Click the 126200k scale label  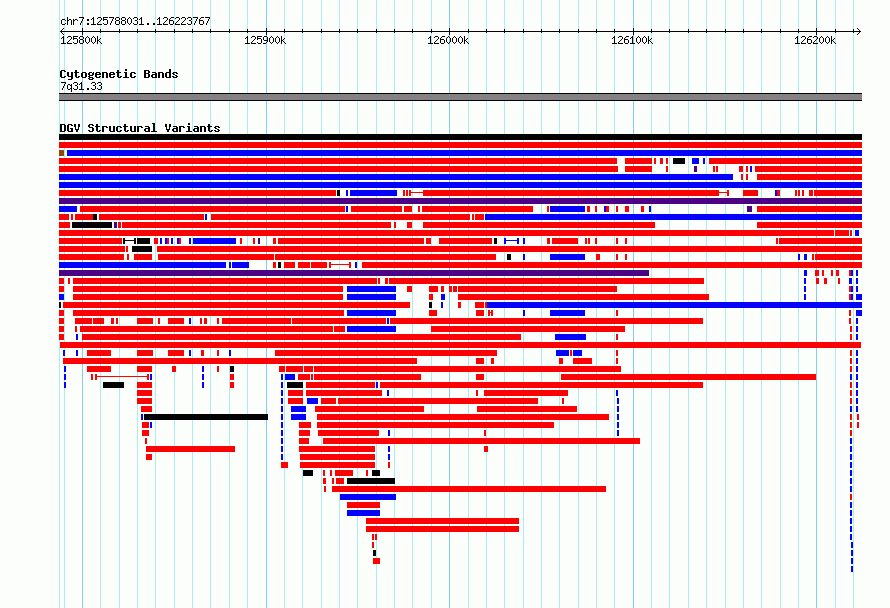(x=815, y=40)
